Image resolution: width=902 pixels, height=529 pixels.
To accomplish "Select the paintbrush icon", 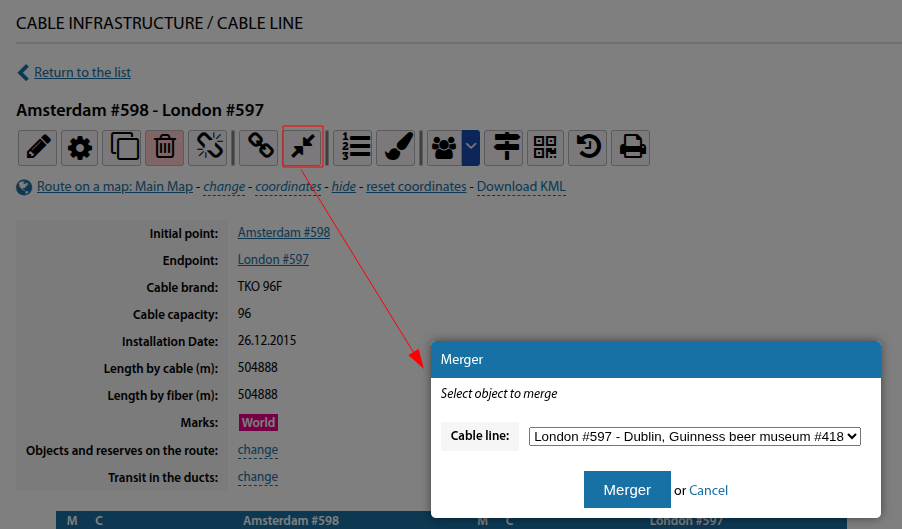I will tap(396, 147).
